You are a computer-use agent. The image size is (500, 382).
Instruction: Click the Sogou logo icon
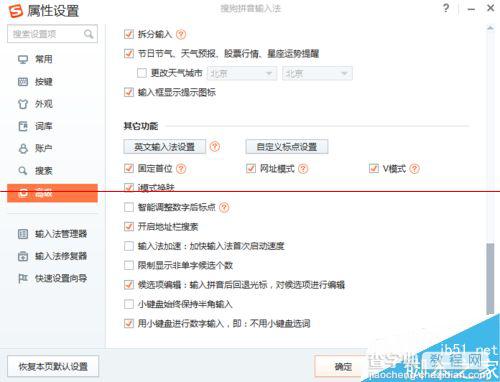(x=15, y=11)
